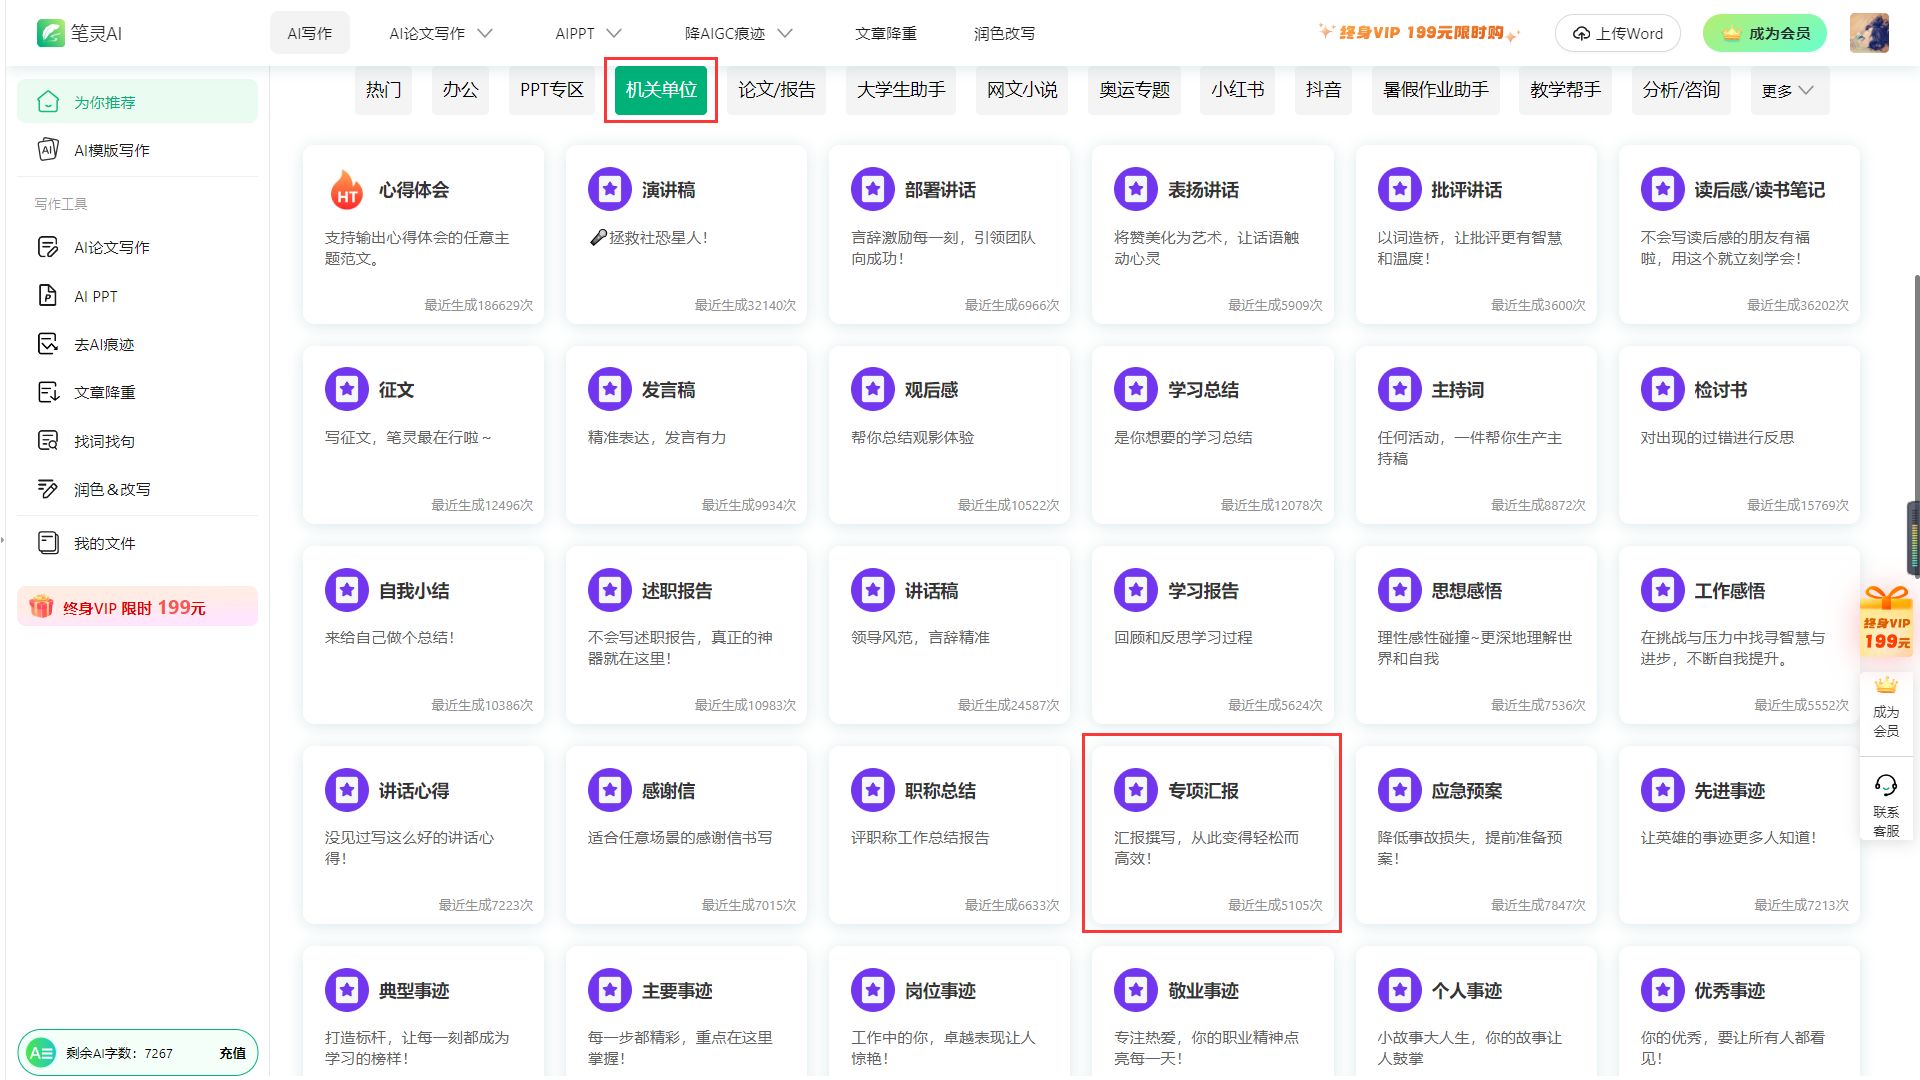Expand the 更多 categories dropdown
The width and height of the screenshot is (1920, 1080).
point(1787,91)
